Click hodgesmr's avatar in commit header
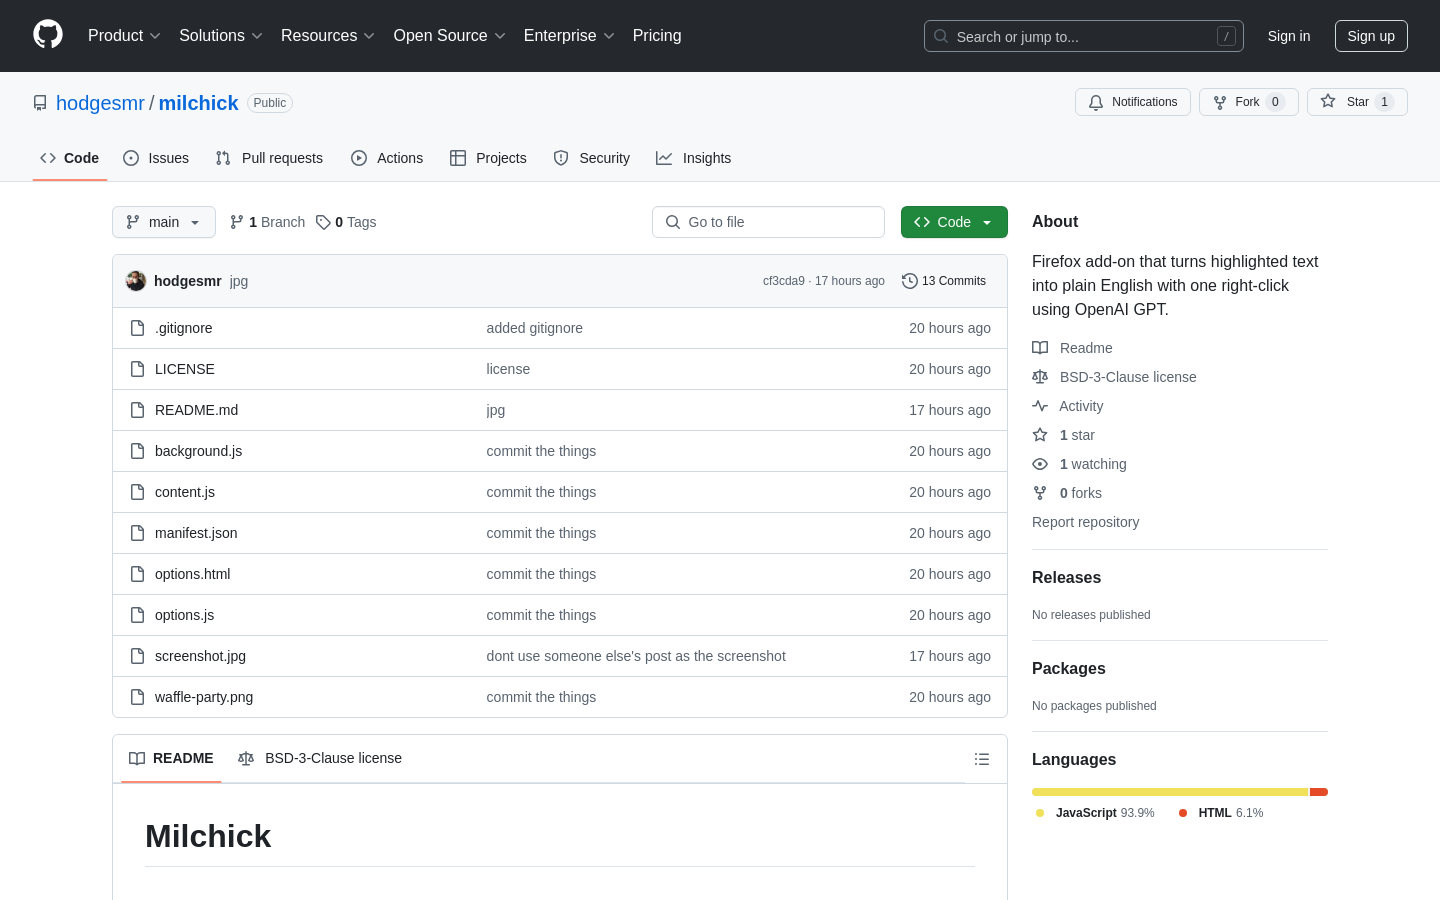The height and width of the screenshot is (900, 1440). point(136,281)
